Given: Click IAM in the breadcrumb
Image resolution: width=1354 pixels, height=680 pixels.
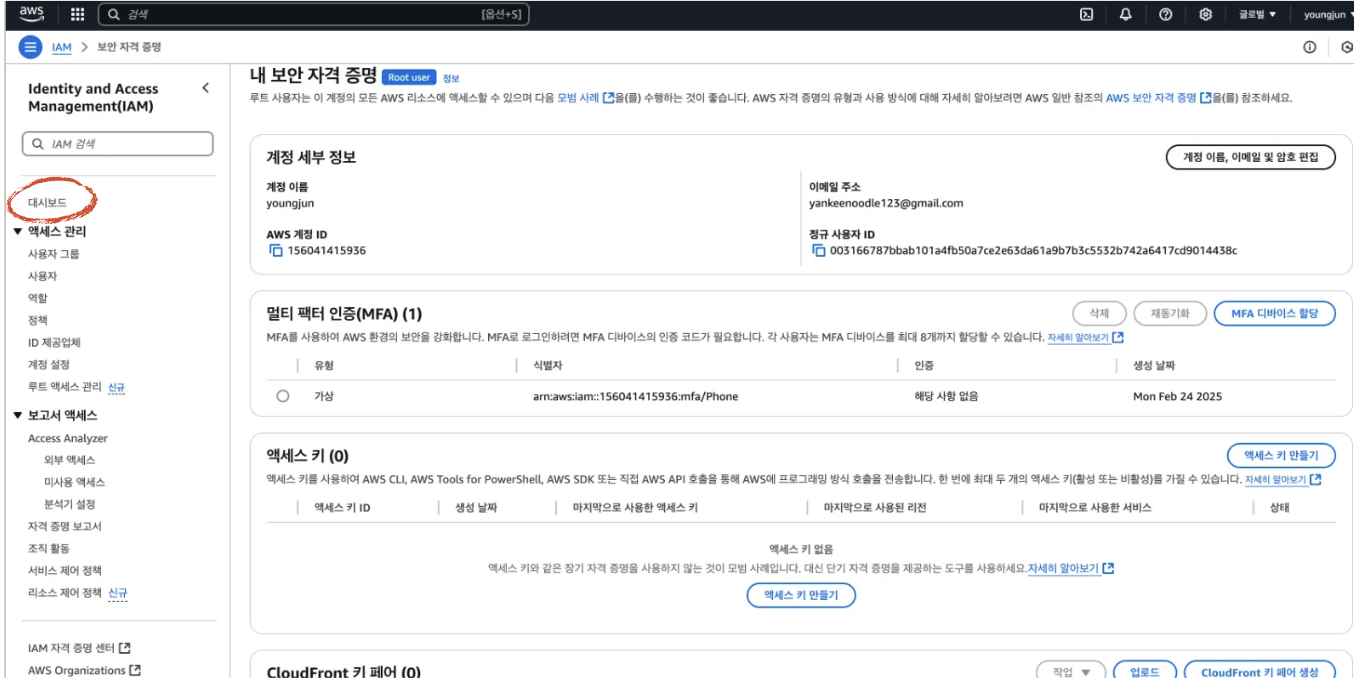Looking at the screenshot, I should pos(62,47).
